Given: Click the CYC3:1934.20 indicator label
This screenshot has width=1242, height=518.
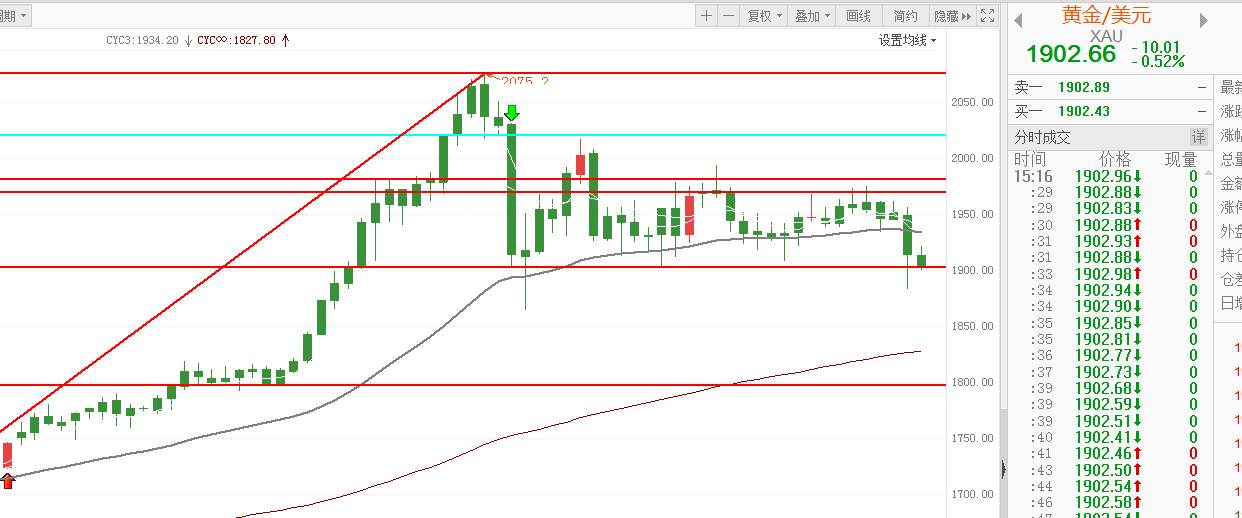Looking at the screenshot, I should [142, 41].
